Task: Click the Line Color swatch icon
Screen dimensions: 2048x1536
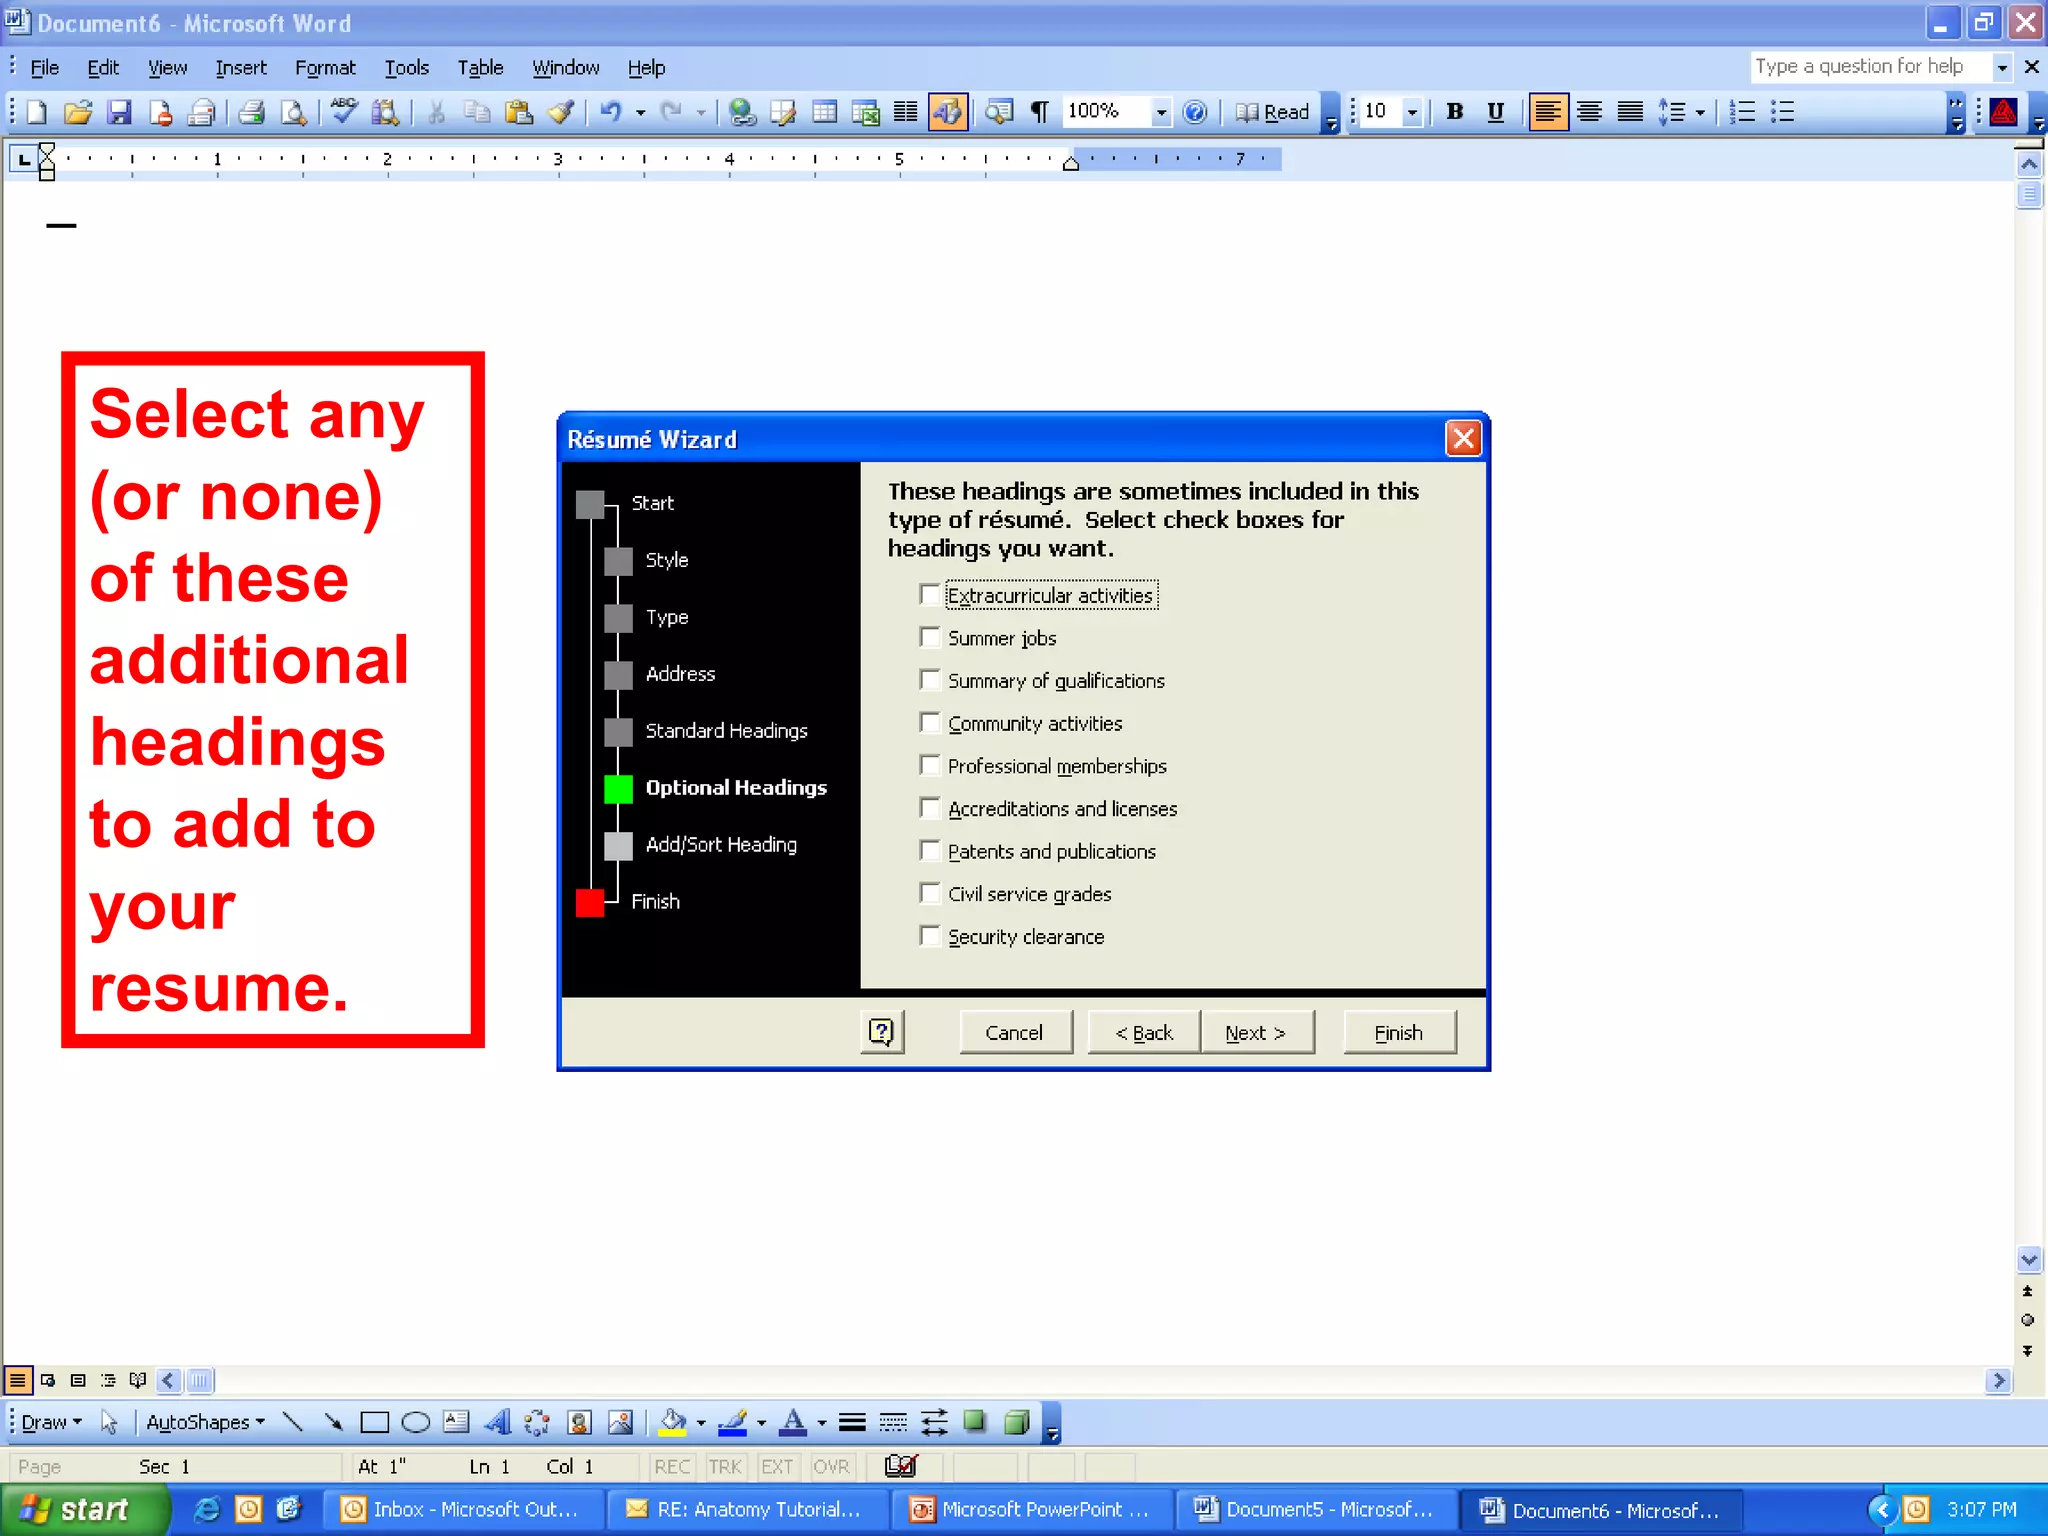Action: [733, 1422]
